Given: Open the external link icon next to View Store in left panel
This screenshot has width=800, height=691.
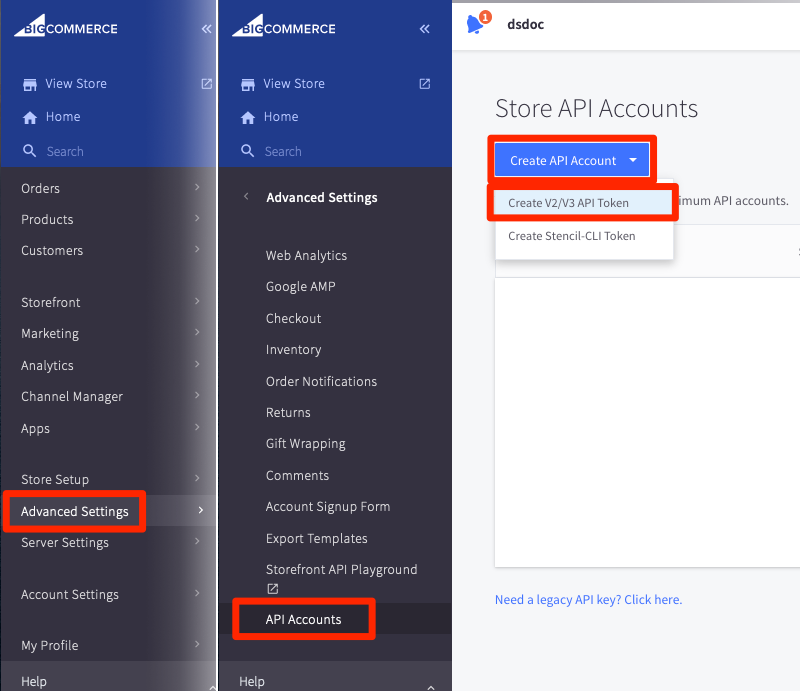Looking at the screenshot, I should pos(207,84).
